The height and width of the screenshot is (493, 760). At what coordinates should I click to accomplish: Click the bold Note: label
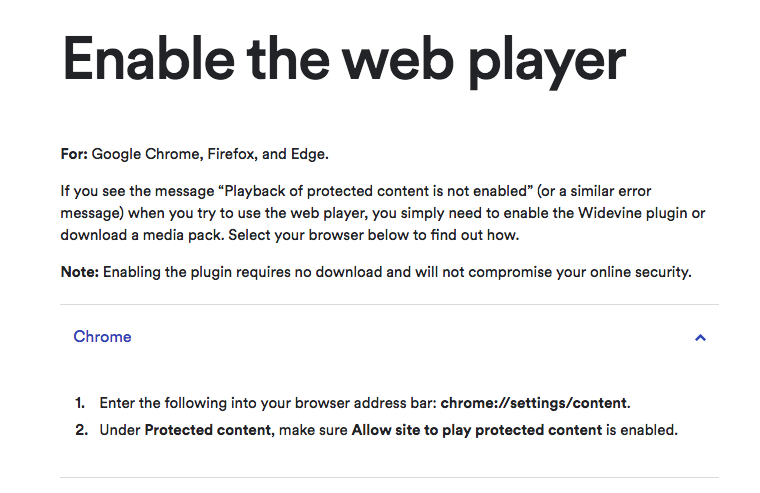point(79,272)
